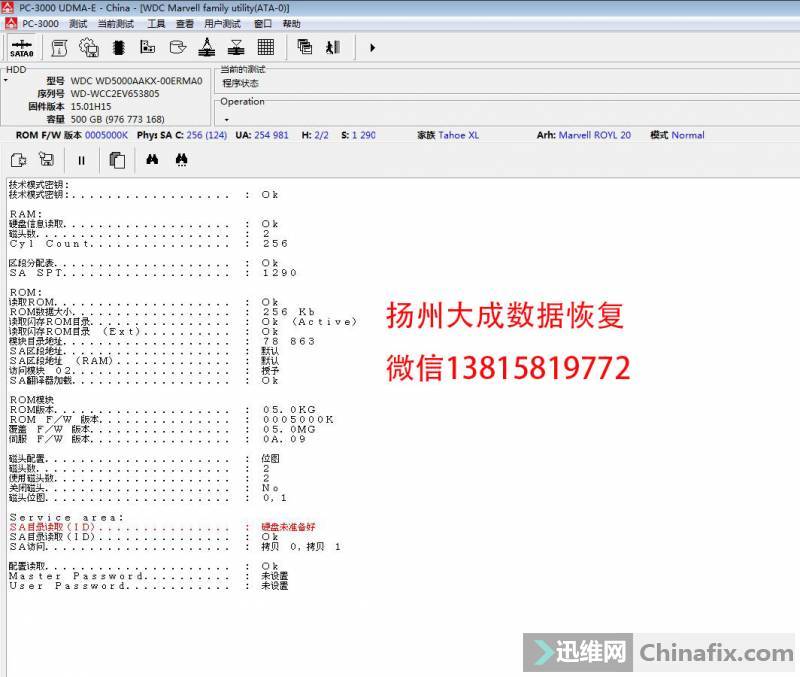Viewport: 800px width, 677px height.
Task: Click model value WDC WD5000AAKX-00ERMA0
Action: point(136,81)
